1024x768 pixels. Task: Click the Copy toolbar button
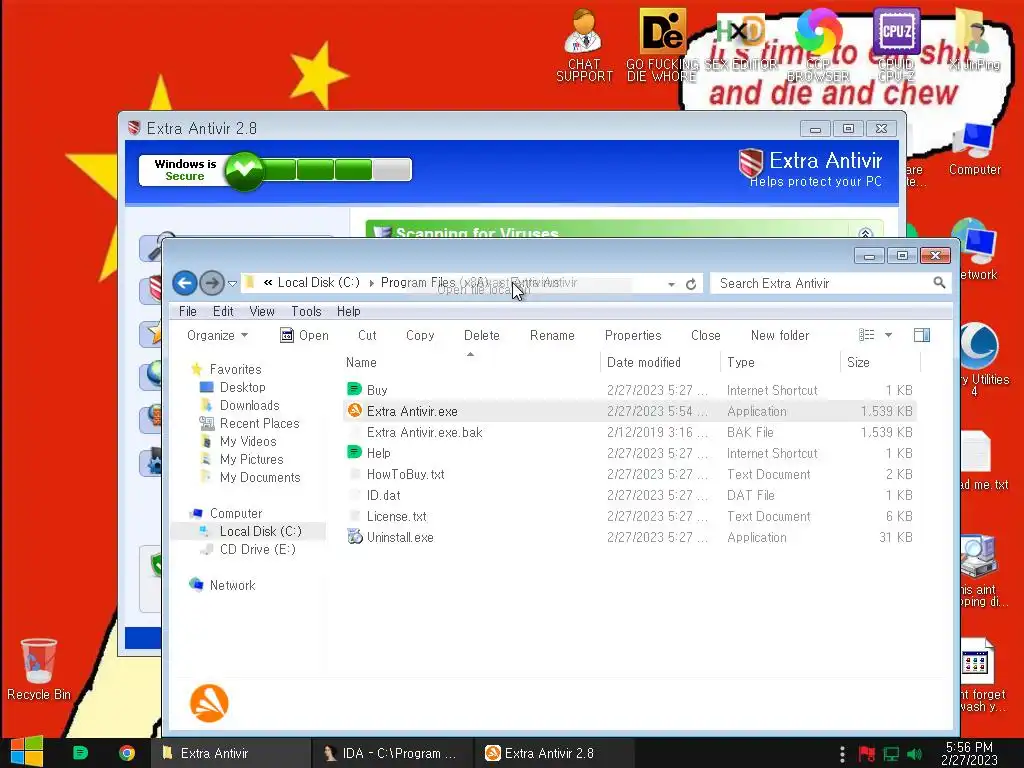point(420,336)
